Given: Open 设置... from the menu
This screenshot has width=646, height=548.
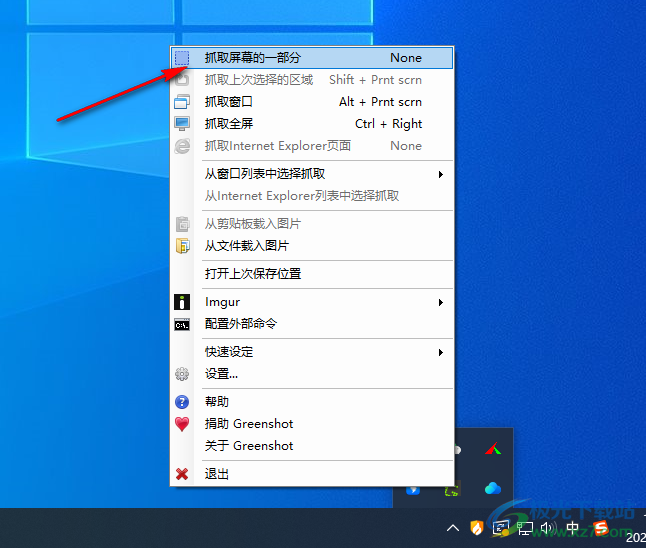Looking at the screenshot, I should point(312,374).
